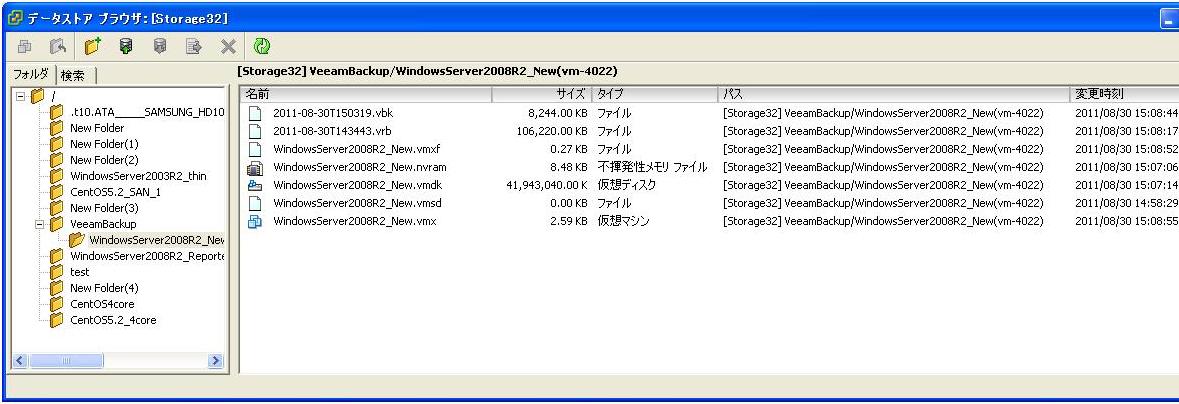Click the delete X toolbar icon
Viewport: 1179px width, 404px height.
pyautogui.click(x=228, y=47)
